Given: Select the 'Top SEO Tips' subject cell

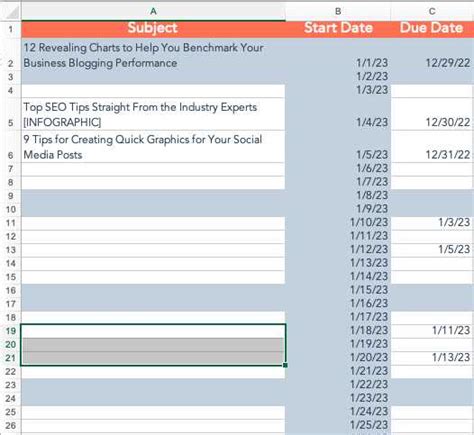Looking at the screenshot, I should click(153, 114).
